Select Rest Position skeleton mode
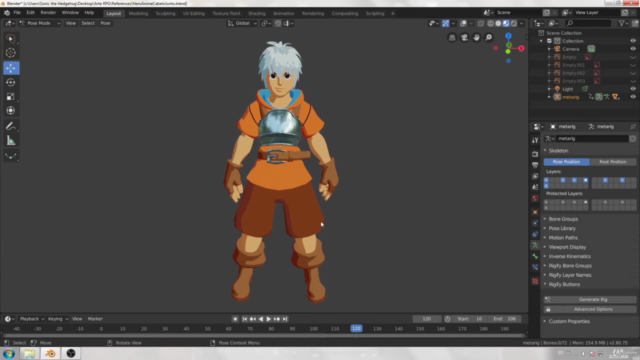640x360 pixels. pos(613,162)
